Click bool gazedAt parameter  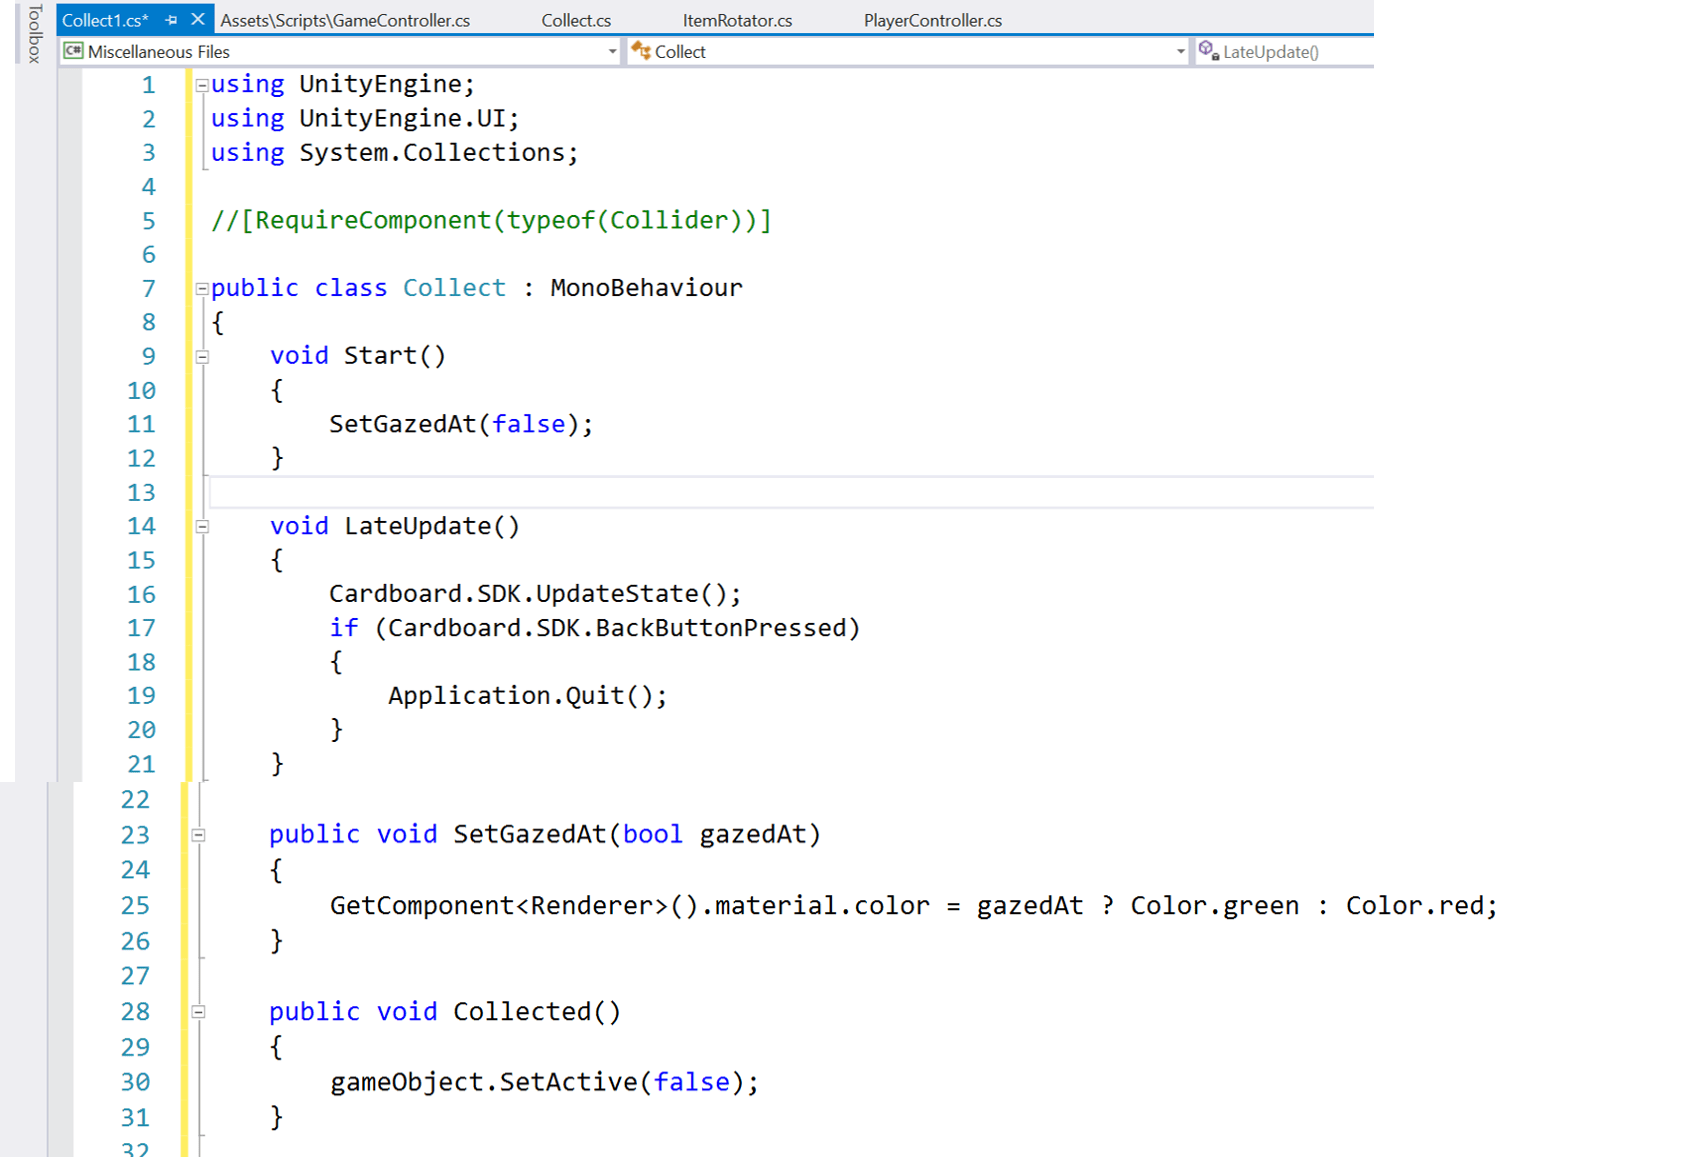tap(713, 834)
